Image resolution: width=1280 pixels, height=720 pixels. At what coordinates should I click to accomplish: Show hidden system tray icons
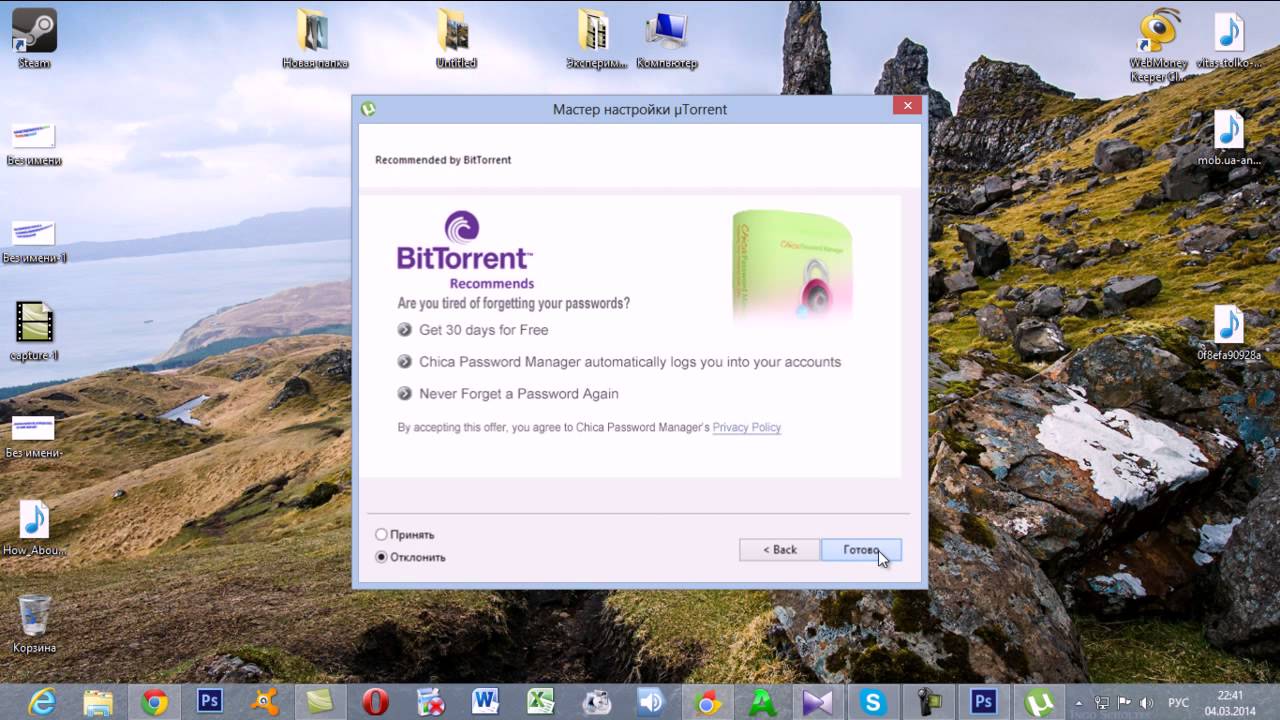click(x=1078, y=703)
